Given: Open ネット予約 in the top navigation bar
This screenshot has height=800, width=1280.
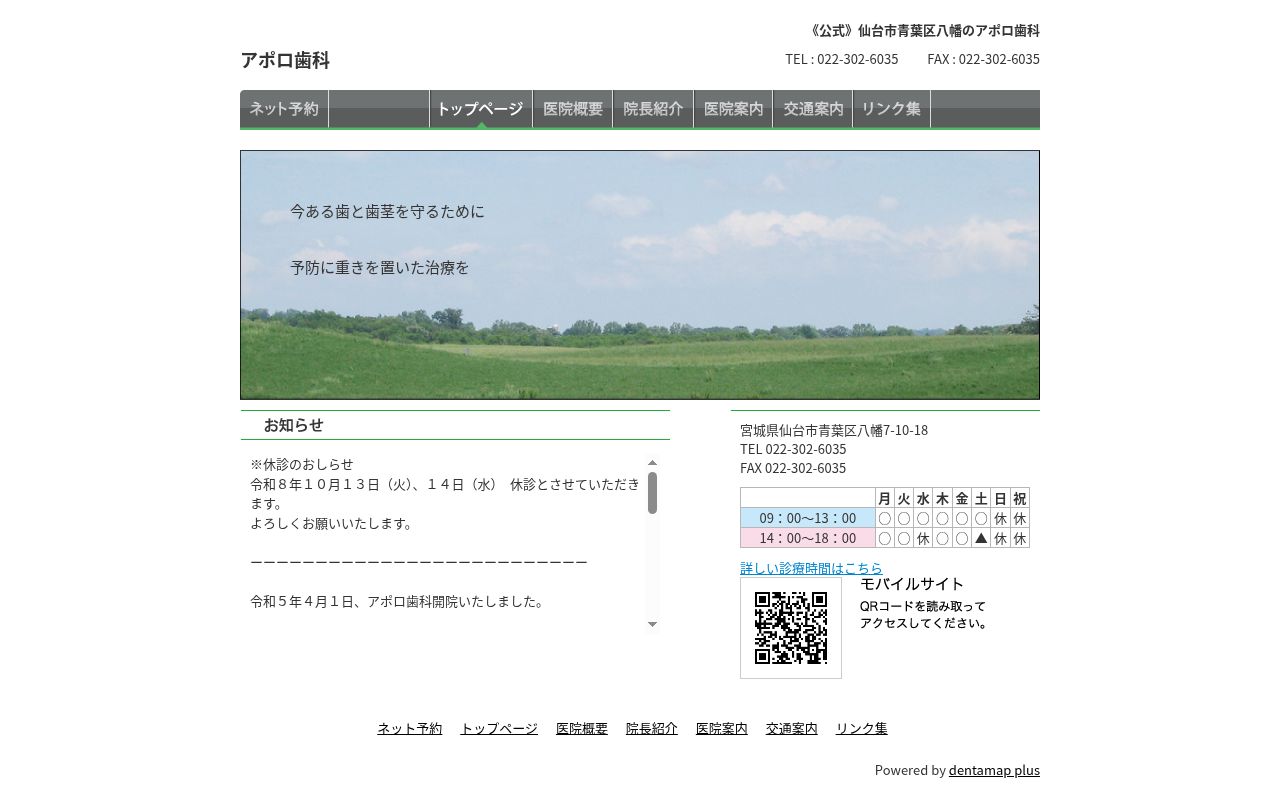Looking at the screenshot, I should point(284,109).
